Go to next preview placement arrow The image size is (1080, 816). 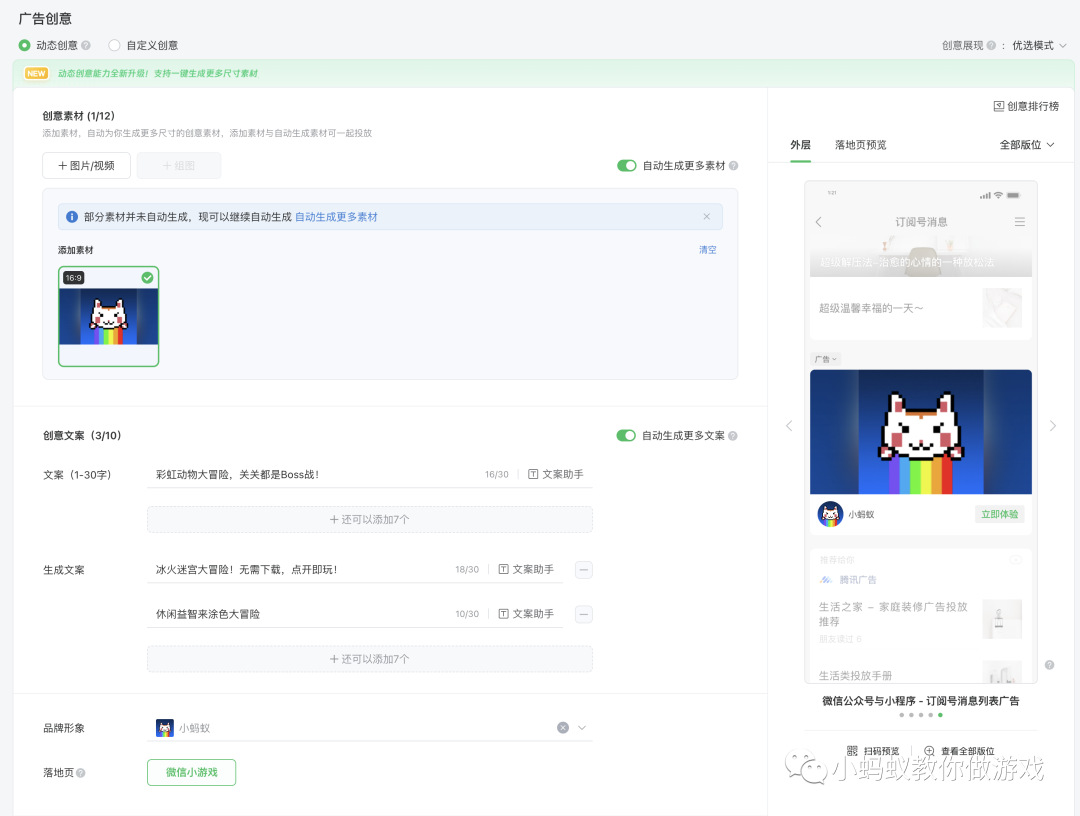pyautogui.click(x=1052, y=426)
